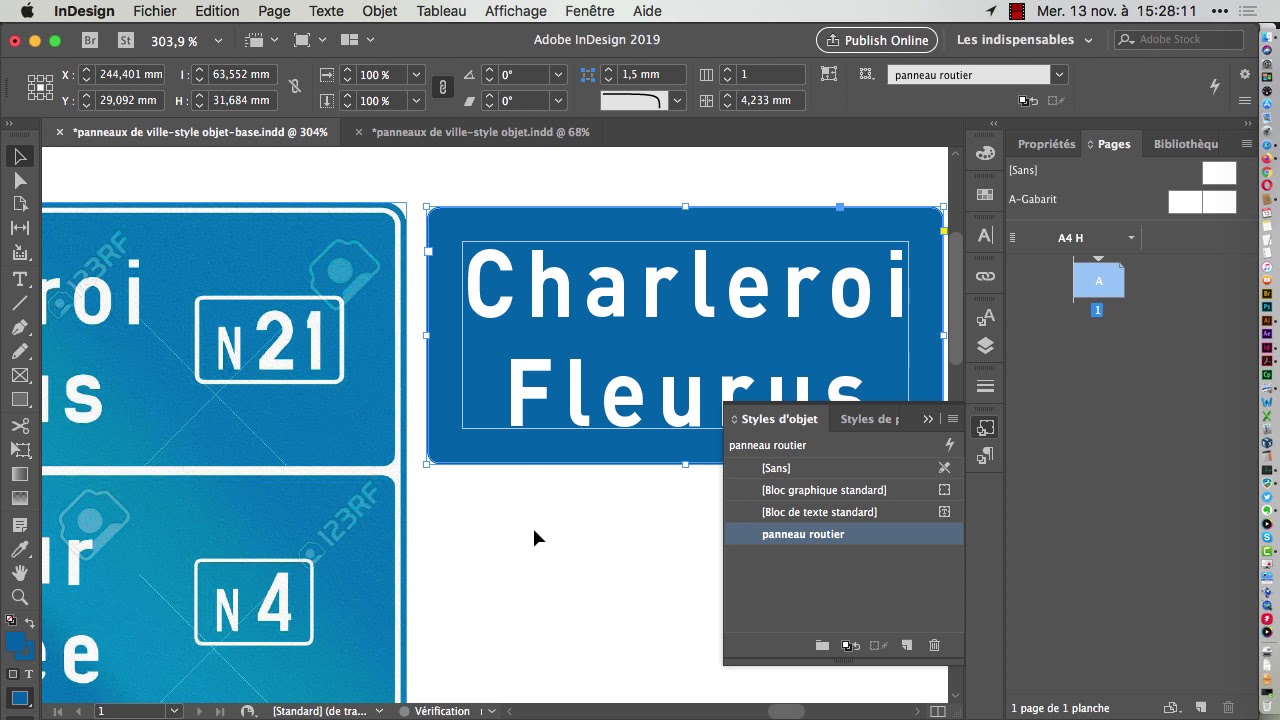Click Publish Online button
1280x720 pixels.
click(876, 40)
